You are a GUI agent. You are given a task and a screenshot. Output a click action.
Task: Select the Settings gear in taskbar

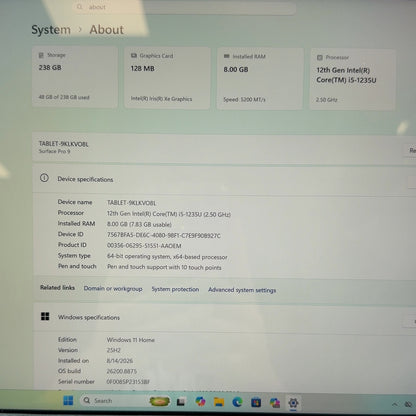(293, 403)
